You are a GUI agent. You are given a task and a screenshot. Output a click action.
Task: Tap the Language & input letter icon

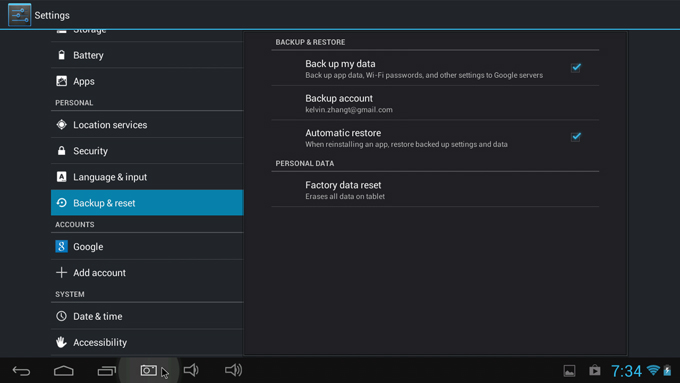coord(62,177)
